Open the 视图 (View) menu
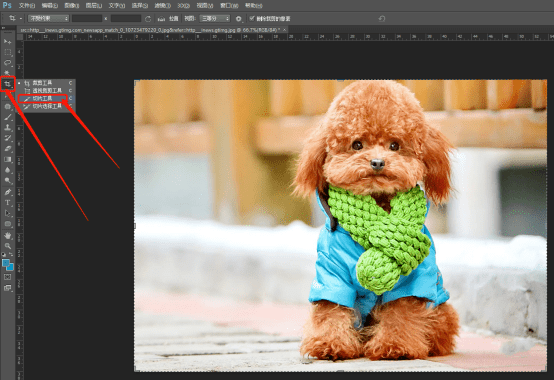This screenshot has width=554, height=380. pyautogui.click(x=205, y=6)
